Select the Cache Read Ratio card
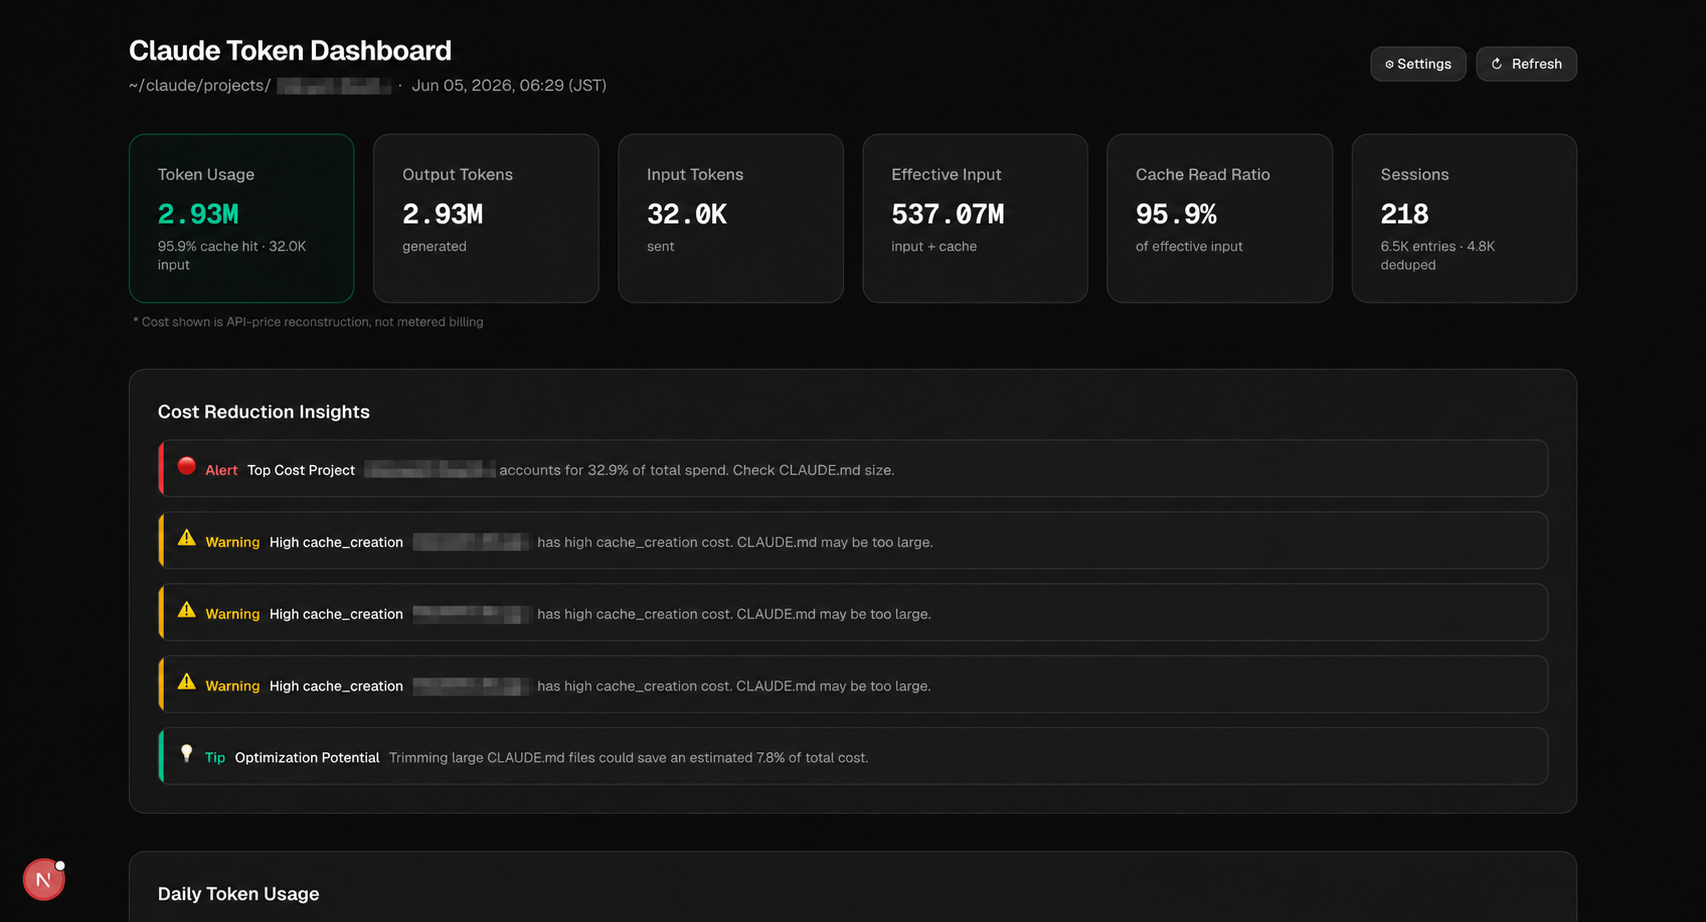The height and width of the screenshot is (922, 1706). click(1219, 218)
